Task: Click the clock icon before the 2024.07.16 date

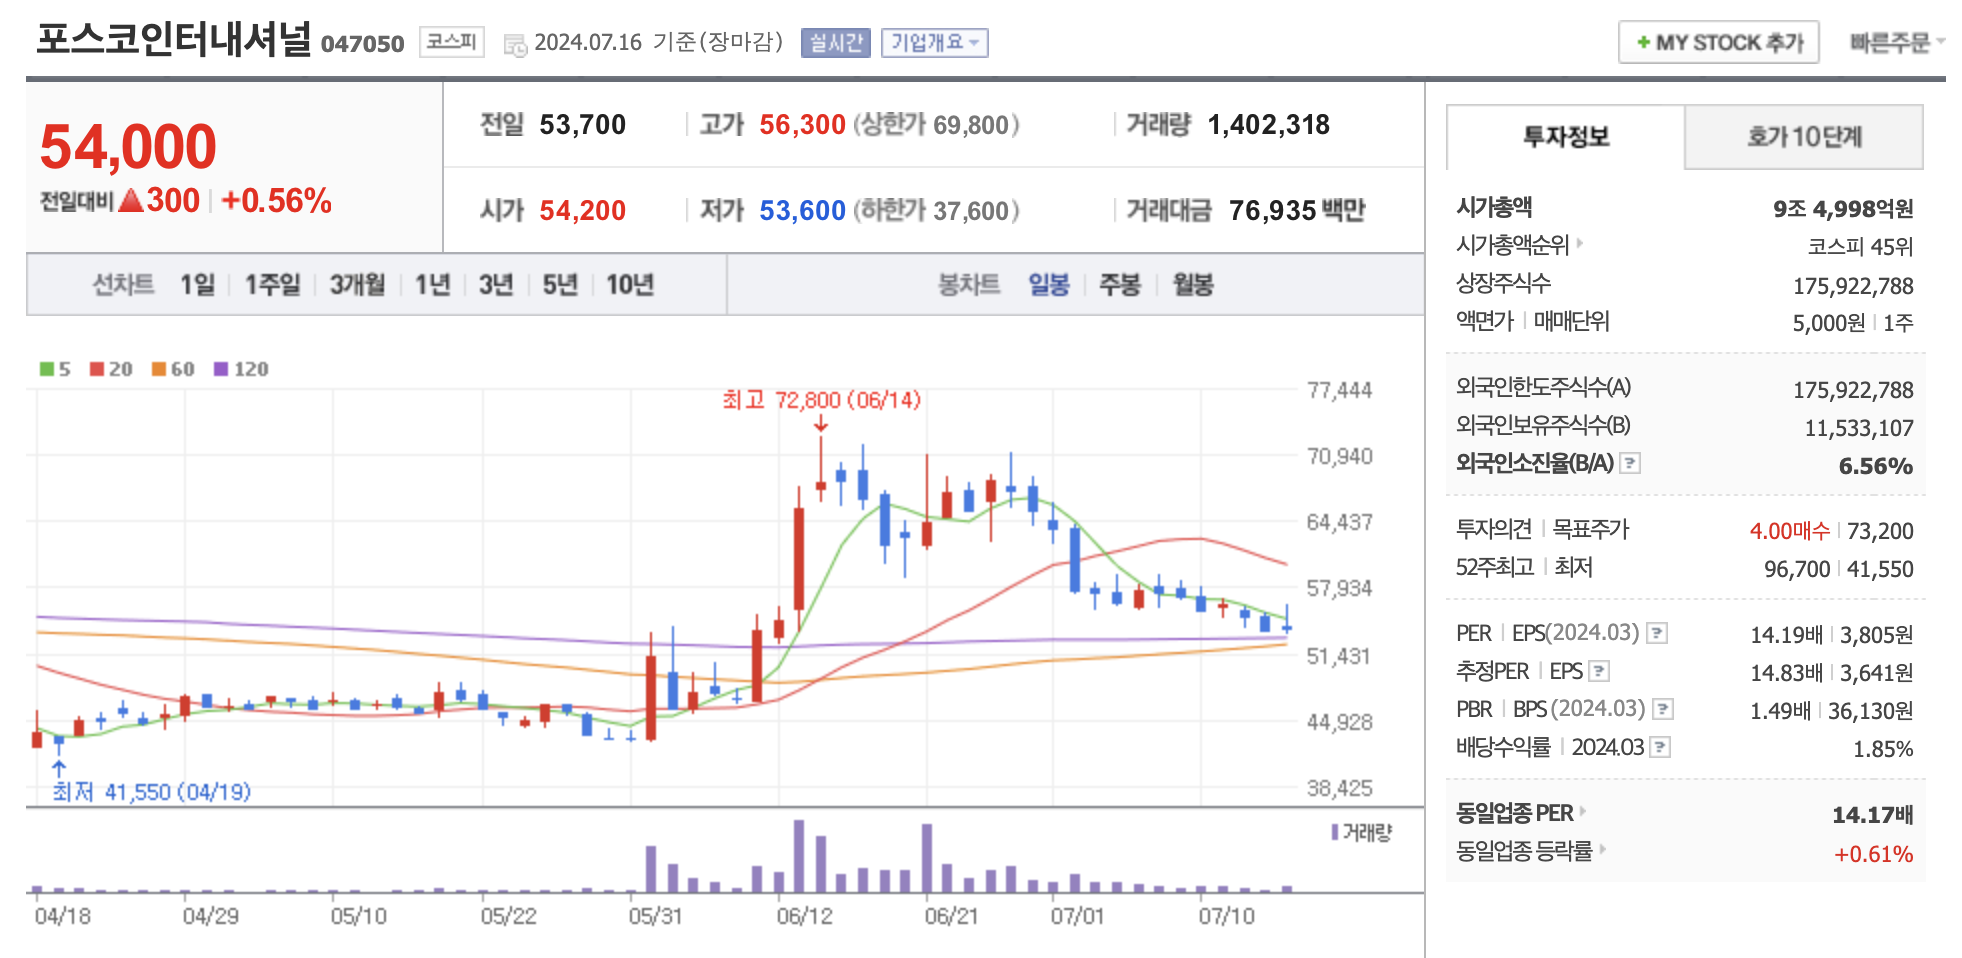Action: point(514,44)
